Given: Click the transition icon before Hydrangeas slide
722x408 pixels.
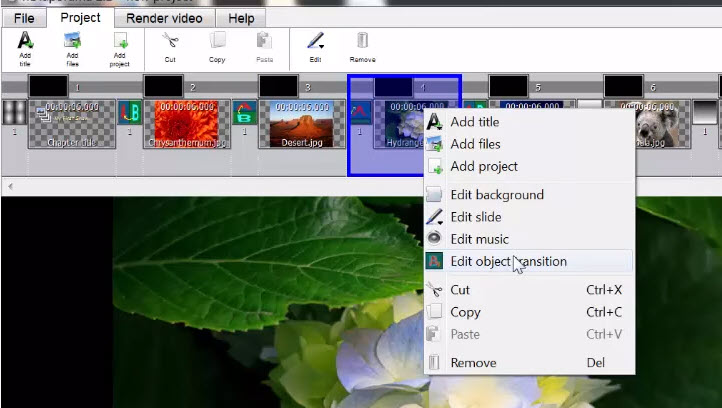Looking at the screenshot, I should tap(361, 112).
